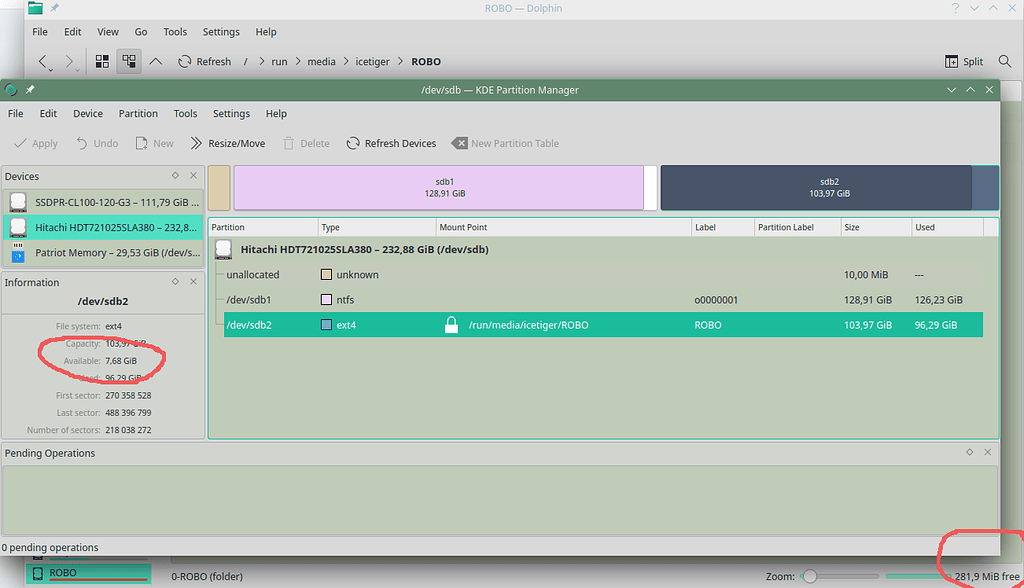The width and height of the screenshot is (1024, 588).
Task: Open the Device menu
Action: click(x=87, y=113)
